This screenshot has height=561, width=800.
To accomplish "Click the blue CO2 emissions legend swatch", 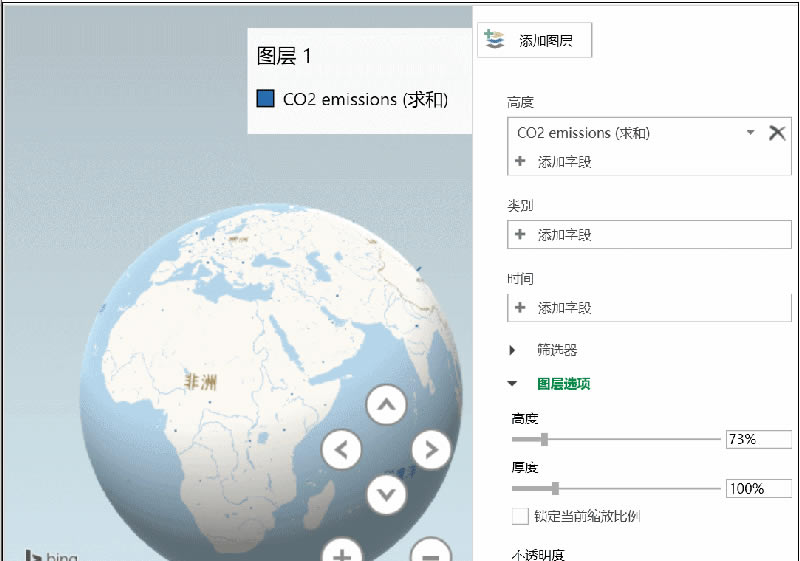I will pos(266,99).
